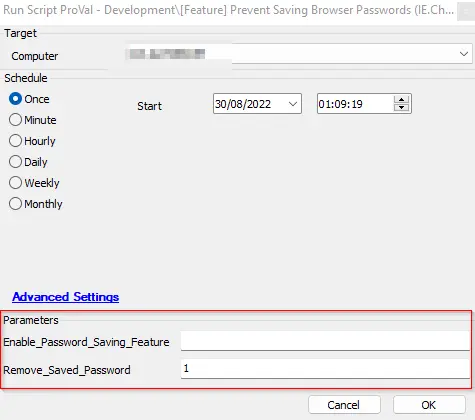
Task: Click the window title bar button
Action: point(466,12)
